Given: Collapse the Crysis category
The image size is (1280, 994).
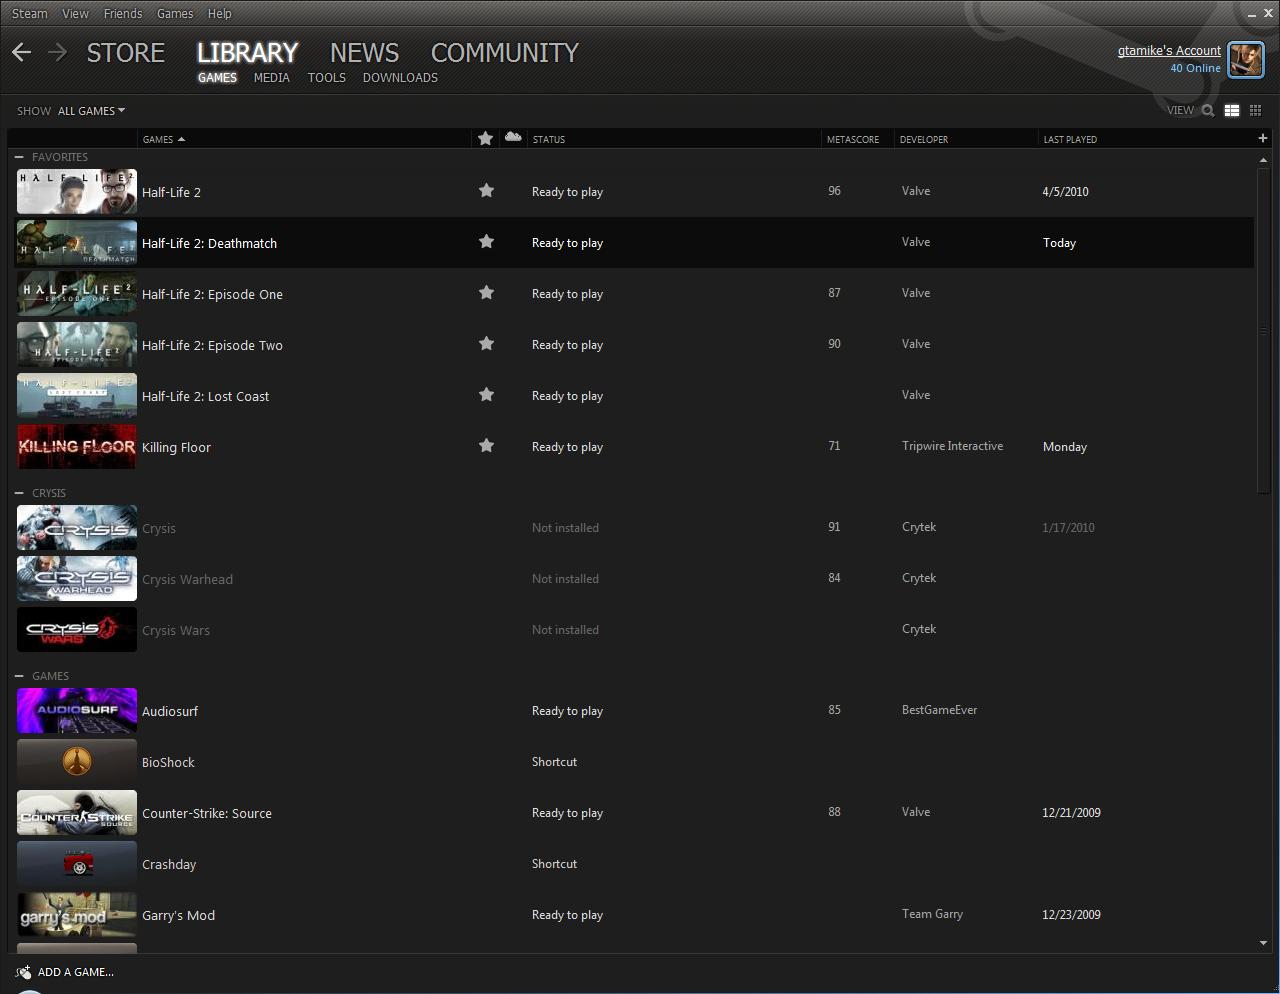Looking at the screenshot, I should click(19, 493).
